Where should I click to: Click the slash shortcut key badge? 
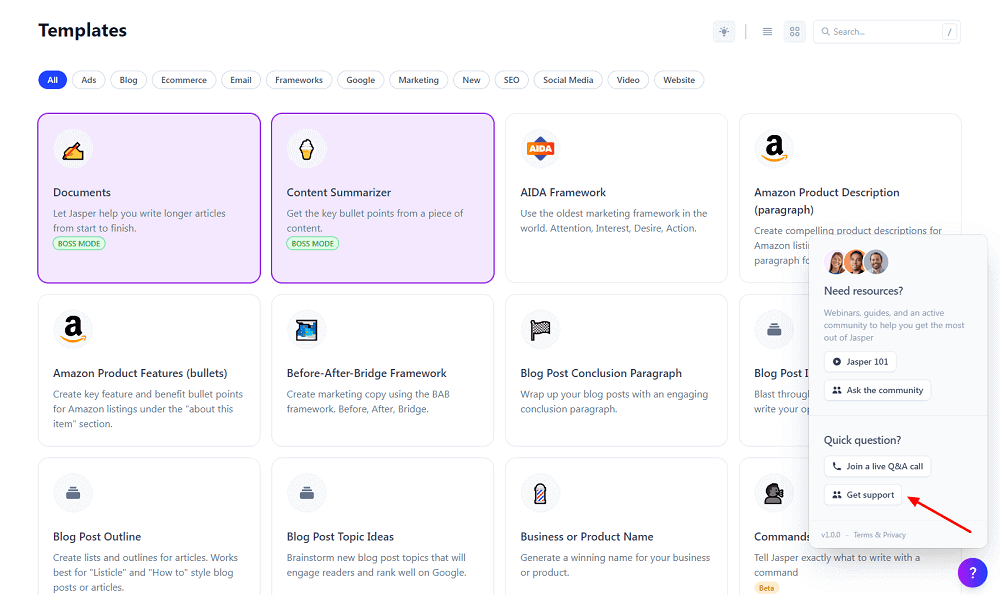949,31
